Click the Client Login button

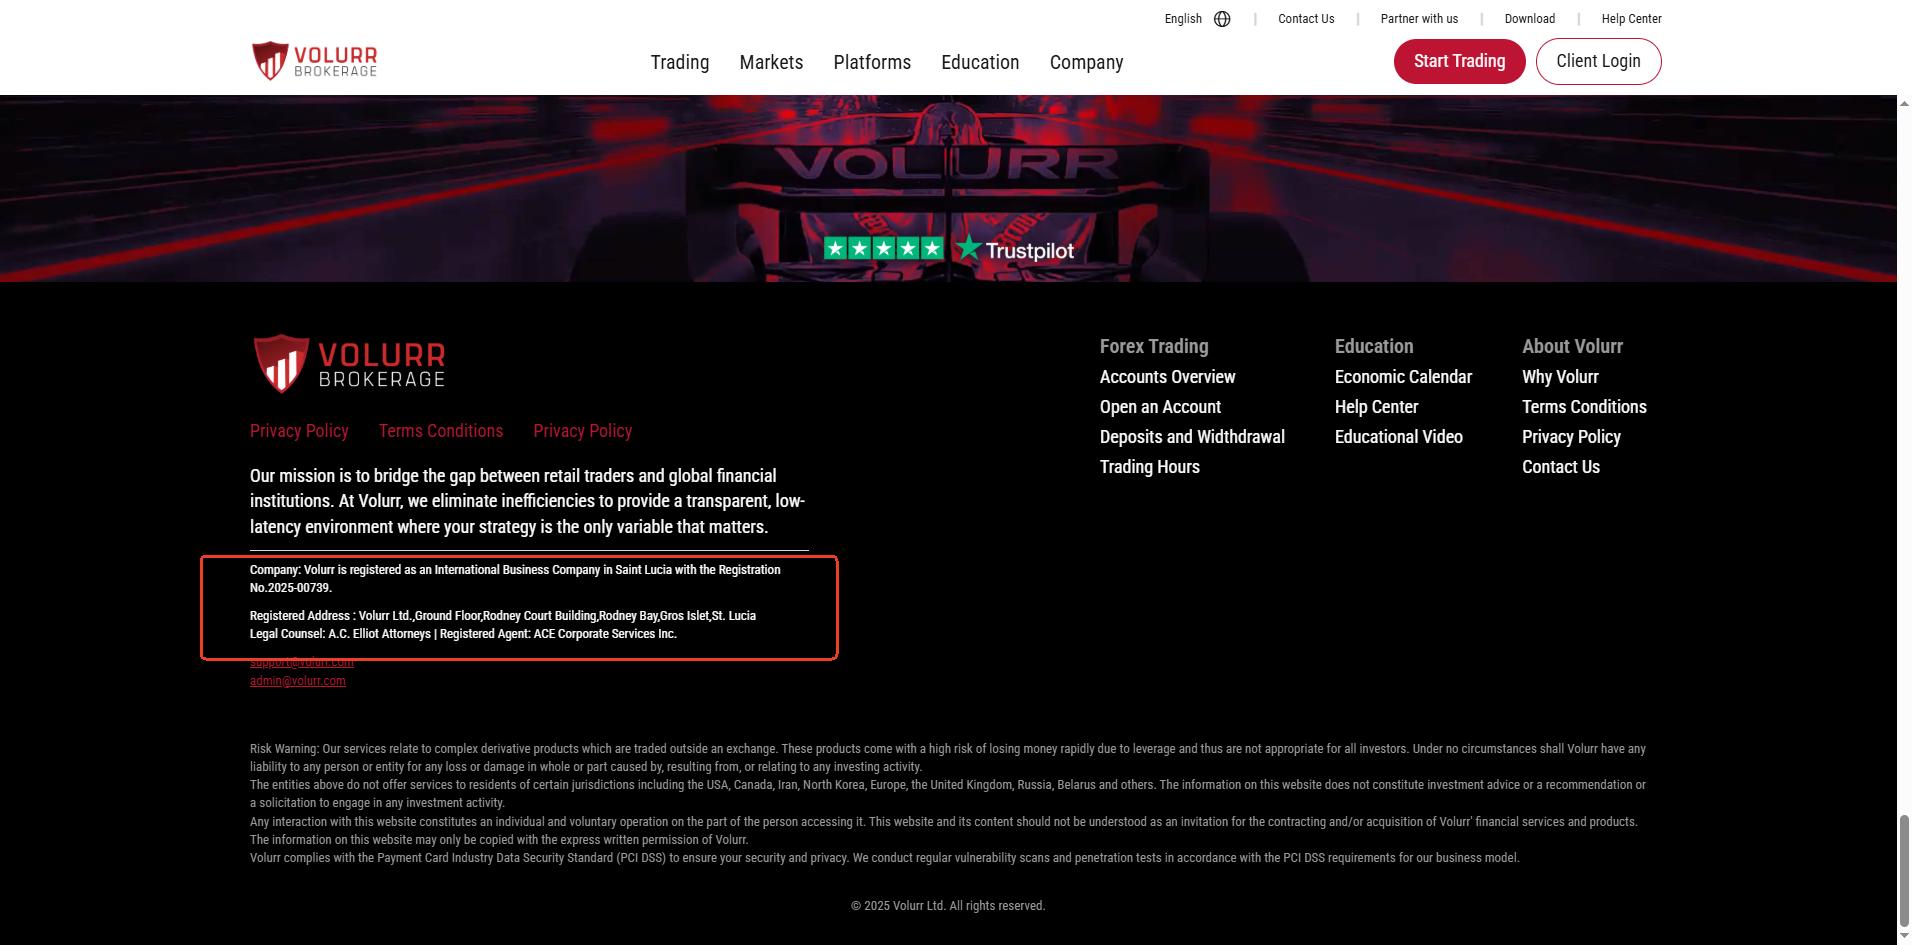1598,61
